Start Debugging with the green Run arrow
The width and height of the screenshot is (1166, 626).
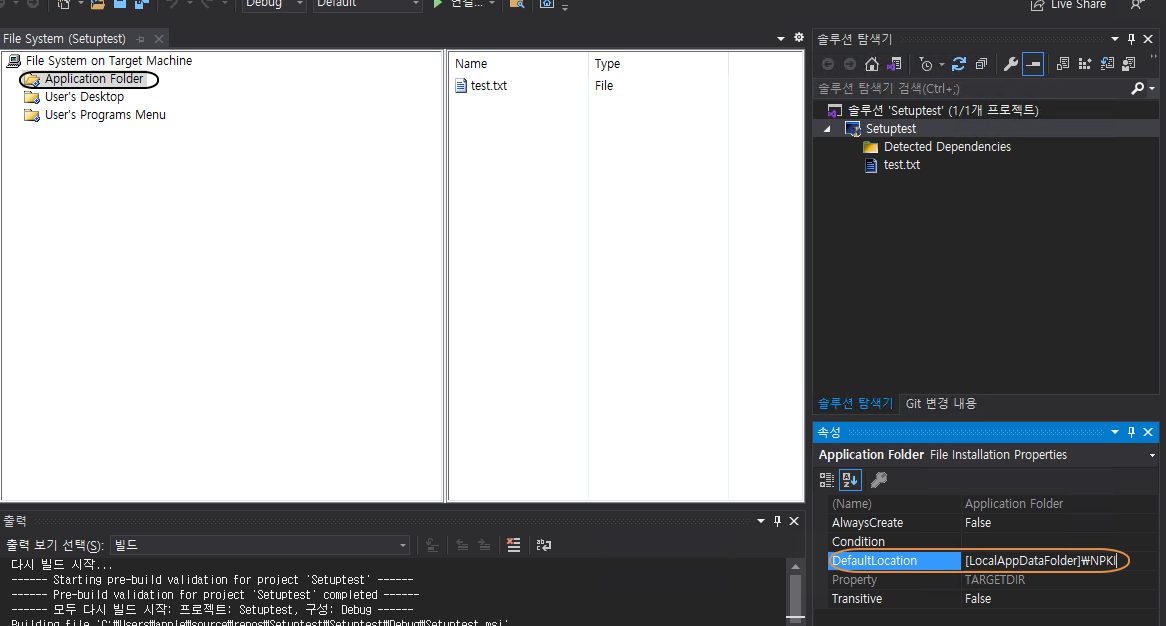[438, 4]
